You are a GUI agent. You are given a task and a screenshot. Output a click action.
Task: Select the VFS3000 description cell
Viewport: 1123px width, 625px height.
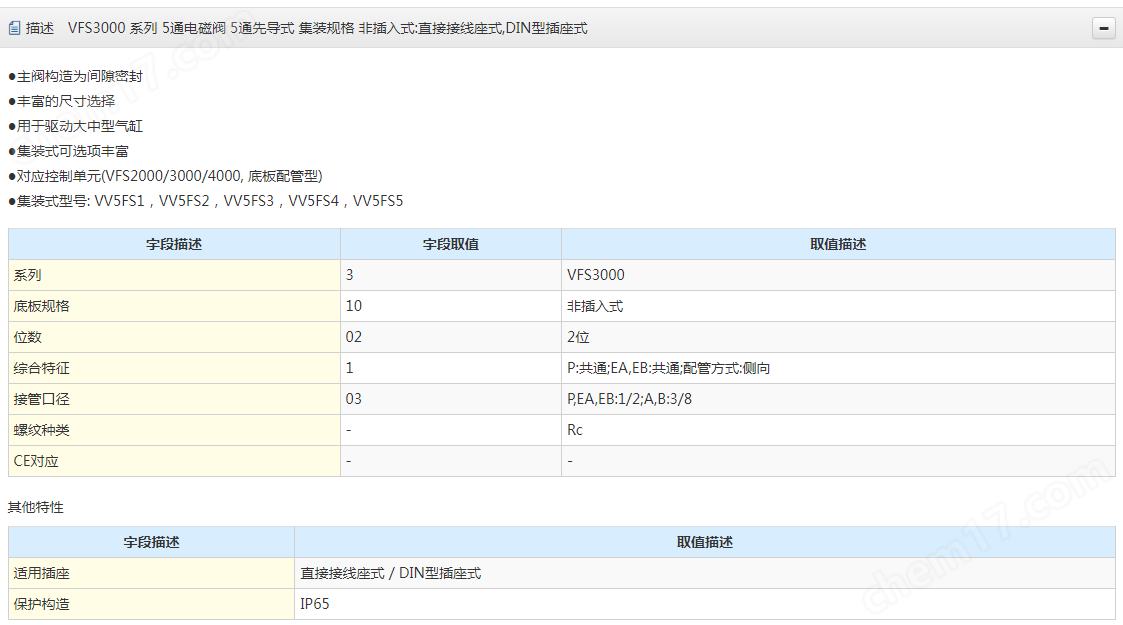click(x=838, y=275)
